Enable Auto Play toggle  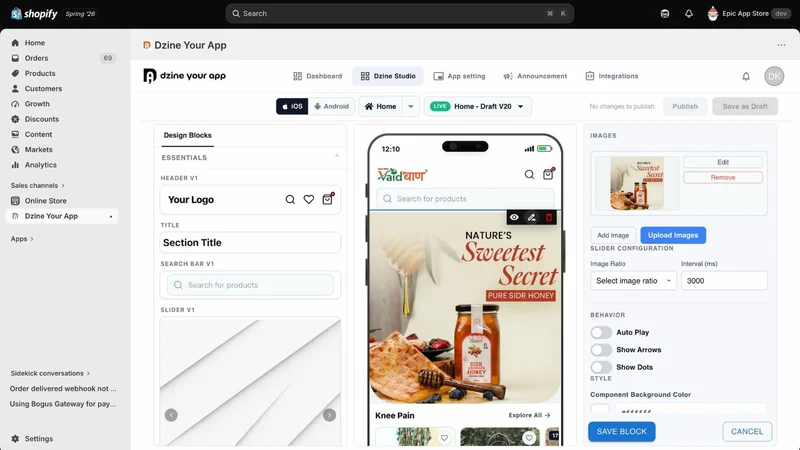point(601,333)
